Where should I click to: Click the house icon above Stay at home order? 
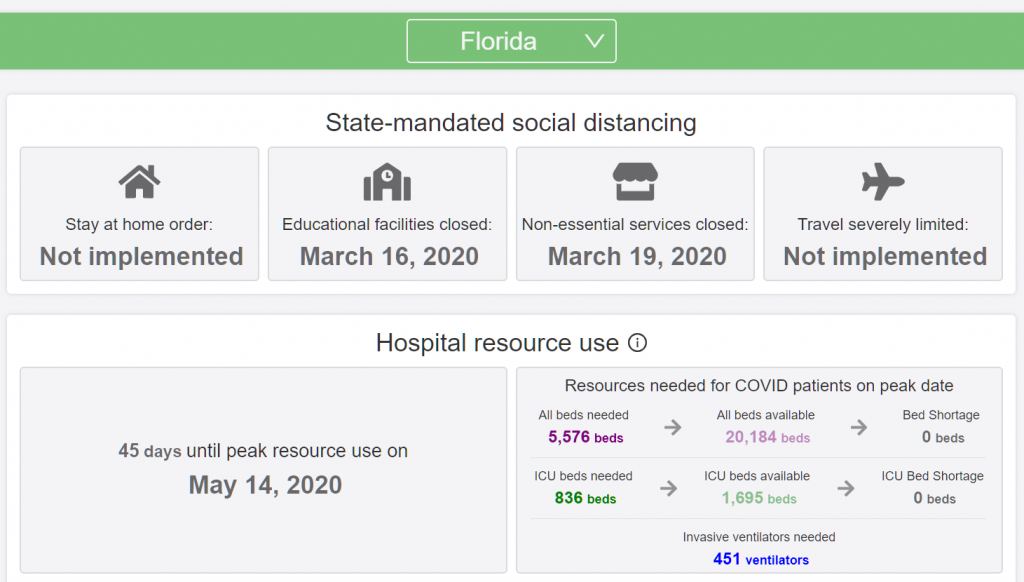click(x=138, y=180)
